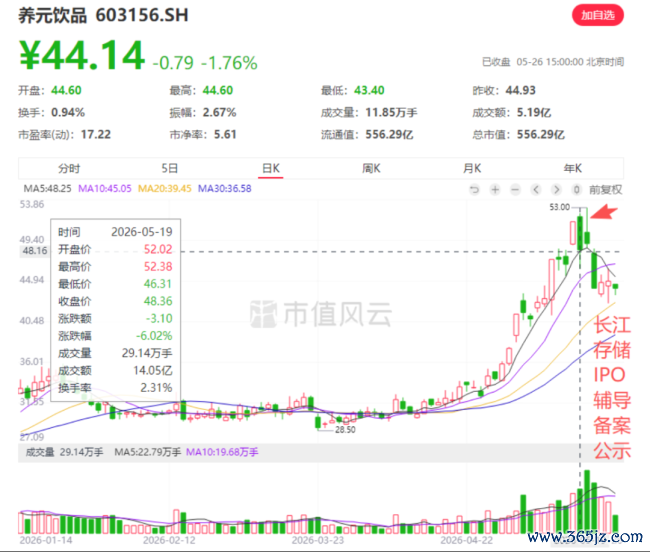Click the MA20:39.45 indicator label

pyautogui.click(x=165, y=189)
